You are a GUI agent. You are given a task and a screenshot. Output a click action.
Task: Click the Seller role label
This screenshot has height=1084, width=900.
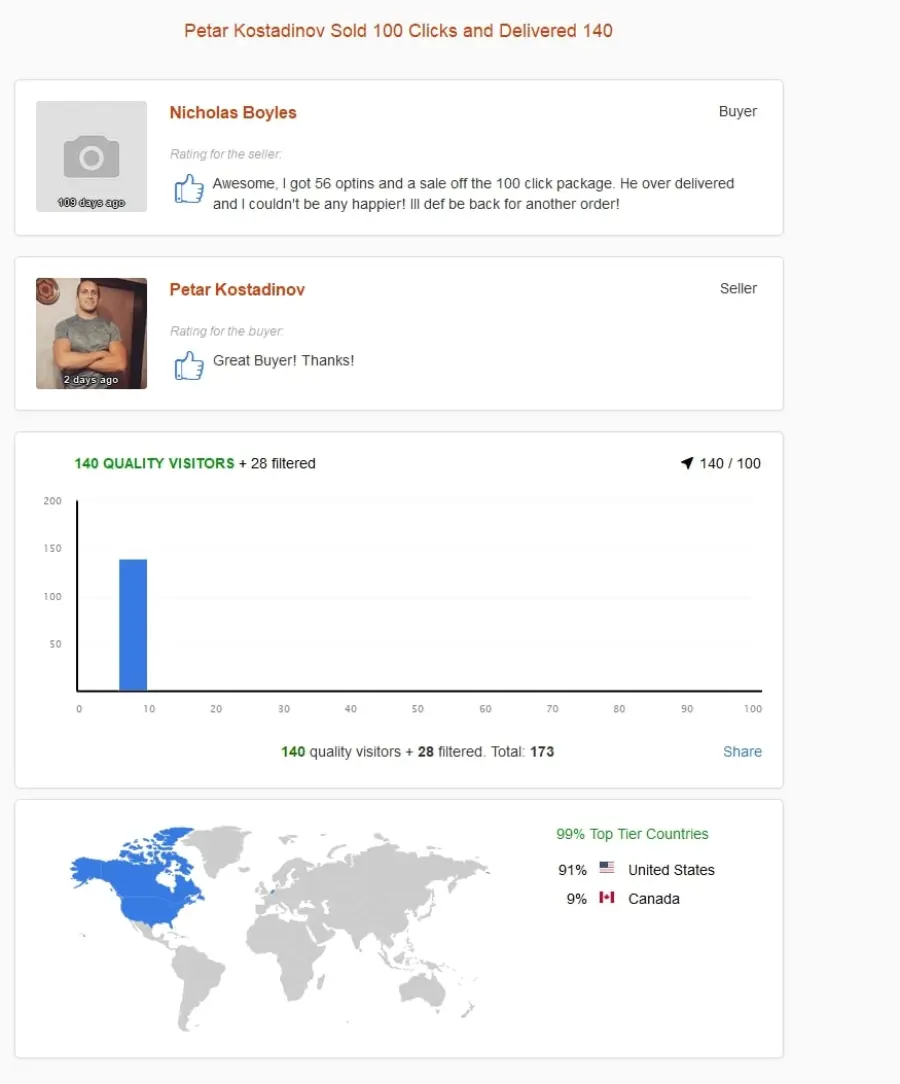point(738,288)
